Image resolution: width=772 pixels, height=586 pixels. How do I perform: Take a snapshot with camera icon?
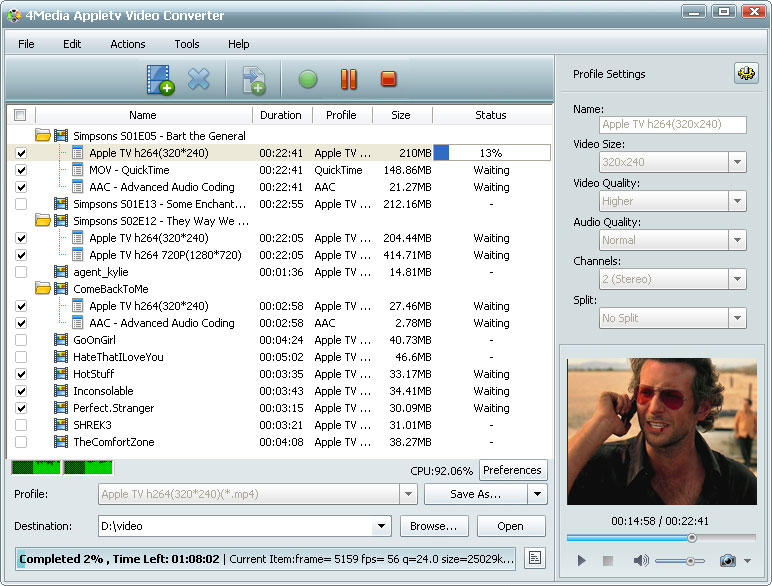tap(728, 560)
